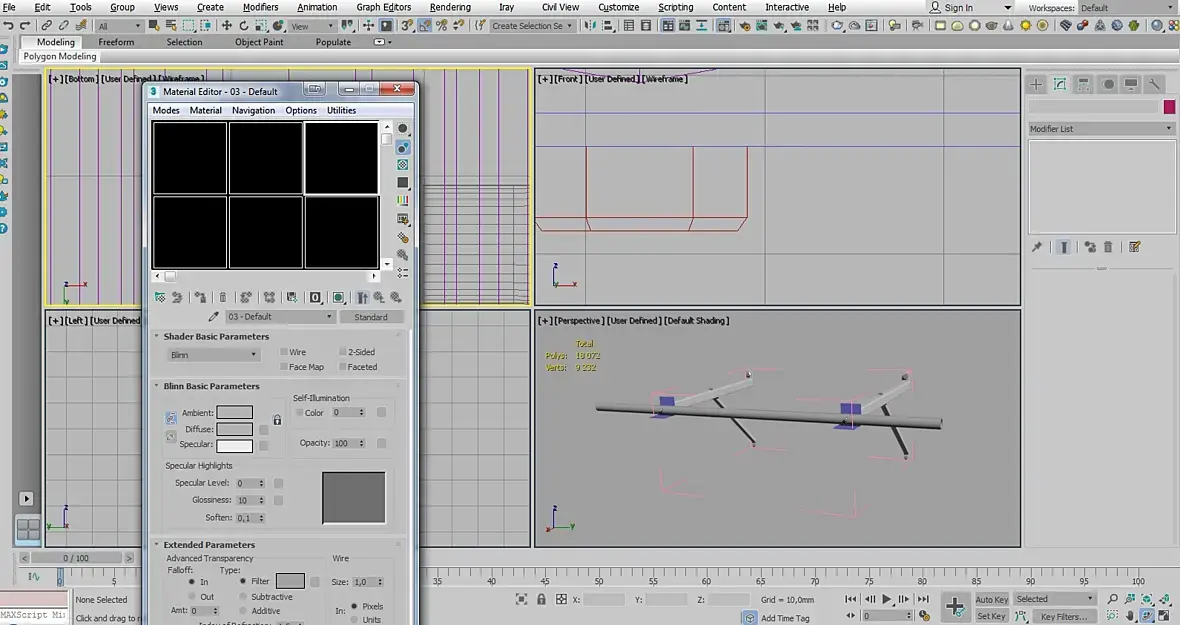Click the Pin Stack icon

pyautogui.click(x=1037, y=247)
